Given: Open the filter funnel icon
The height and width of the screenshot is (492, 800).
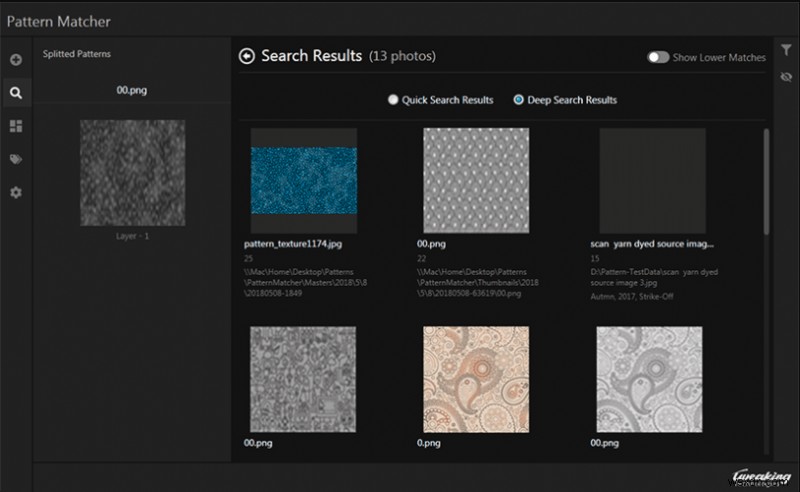Looking at the screenshot, I should (x=786, y=49).
